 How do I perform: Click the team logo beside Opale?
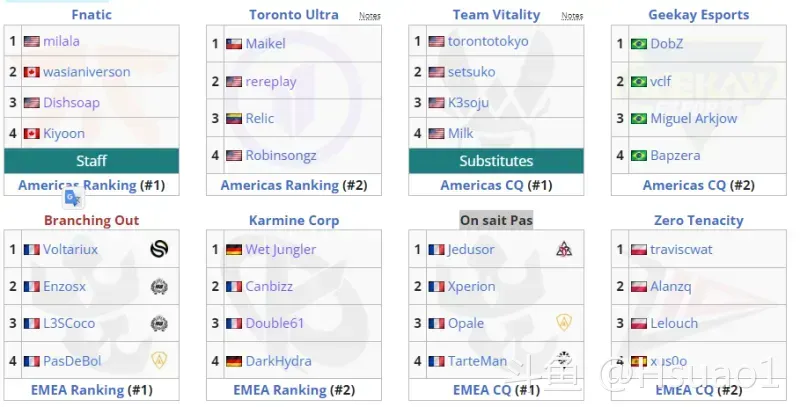[564, 323]
